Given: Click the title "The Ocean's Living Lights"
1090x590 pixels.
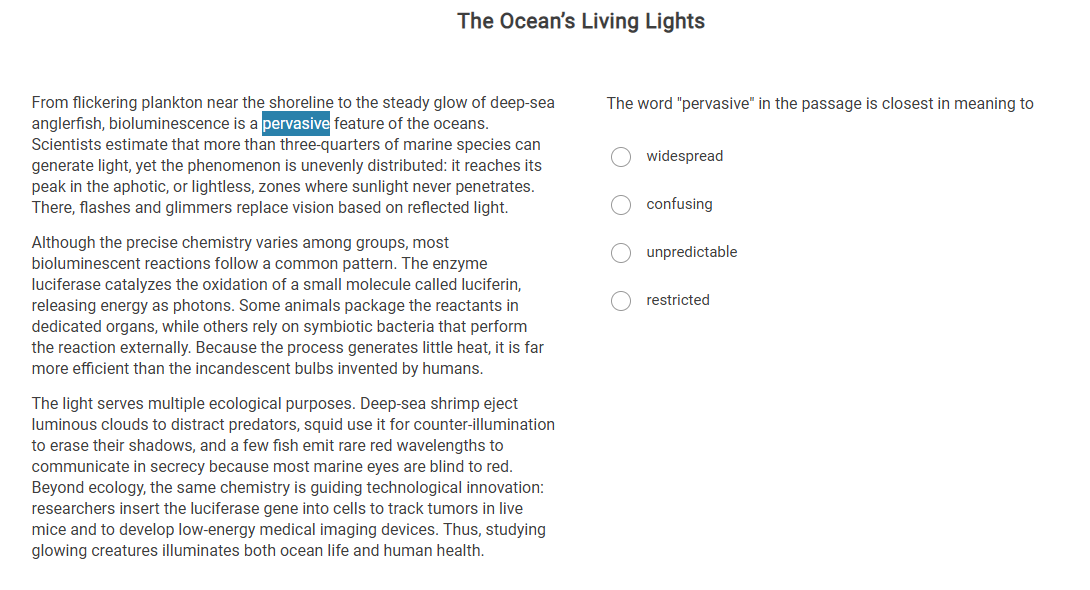Looking at the screenshot, I should point(581,21).
